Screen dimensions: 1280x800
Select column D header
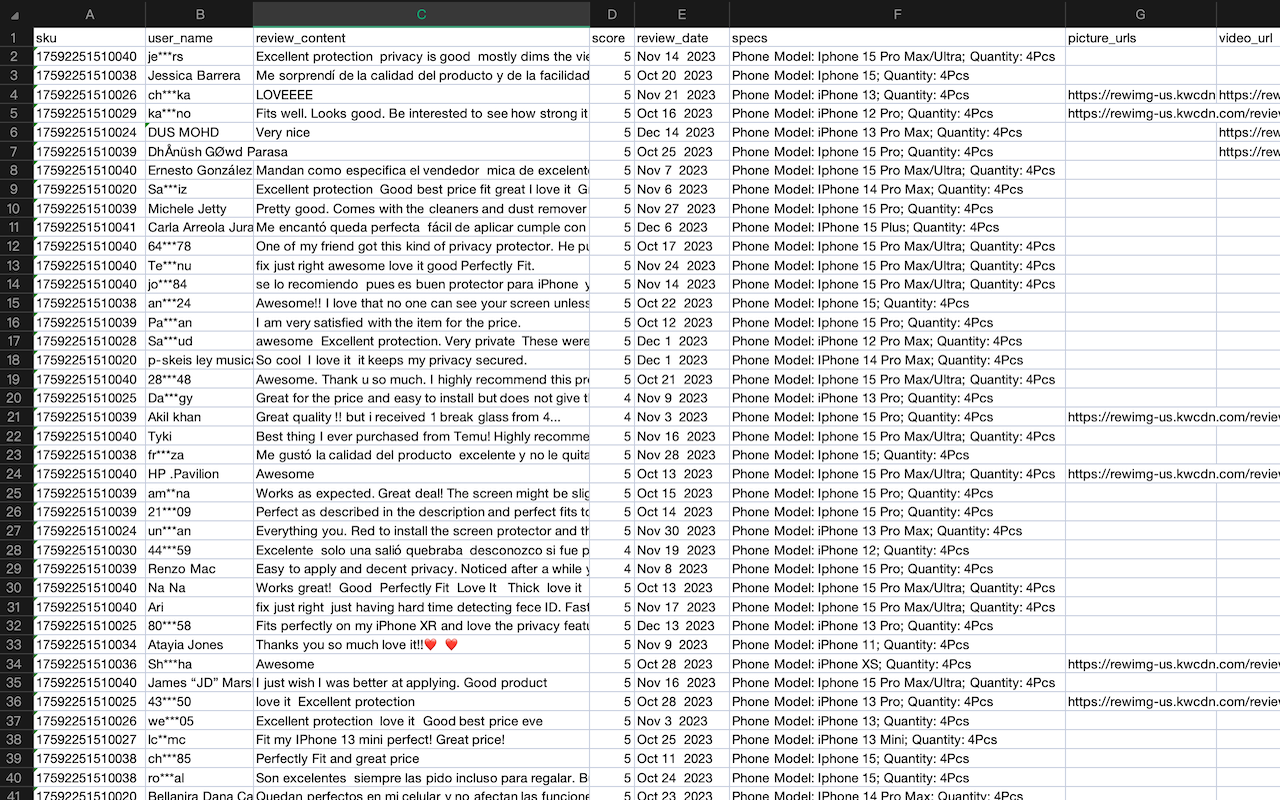(x=612, y=14)
